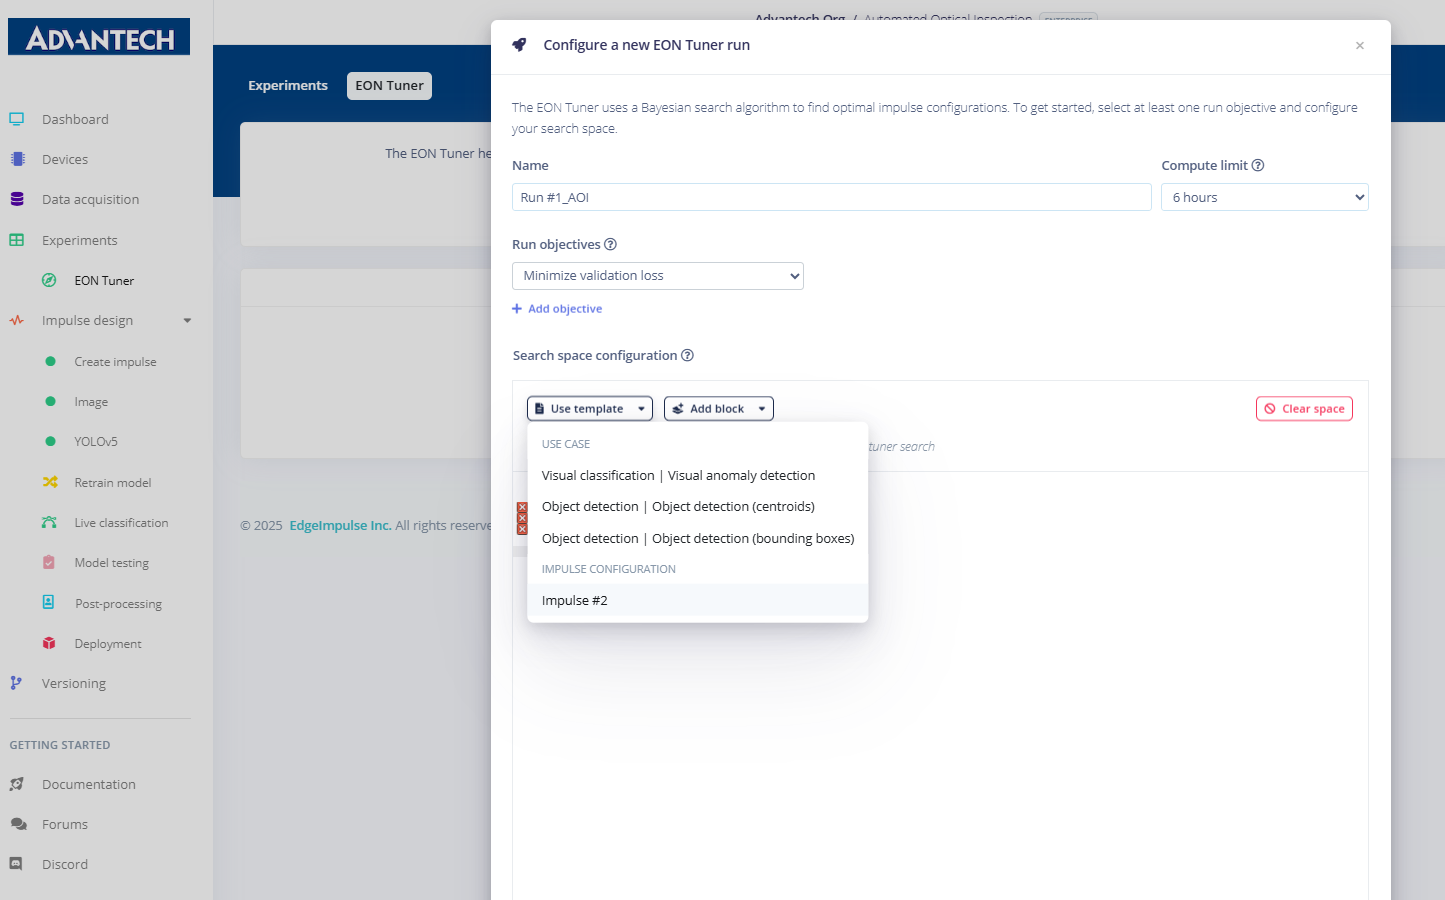
Task: Click the Retrain model sidebar label
Action: click(113, 483)
